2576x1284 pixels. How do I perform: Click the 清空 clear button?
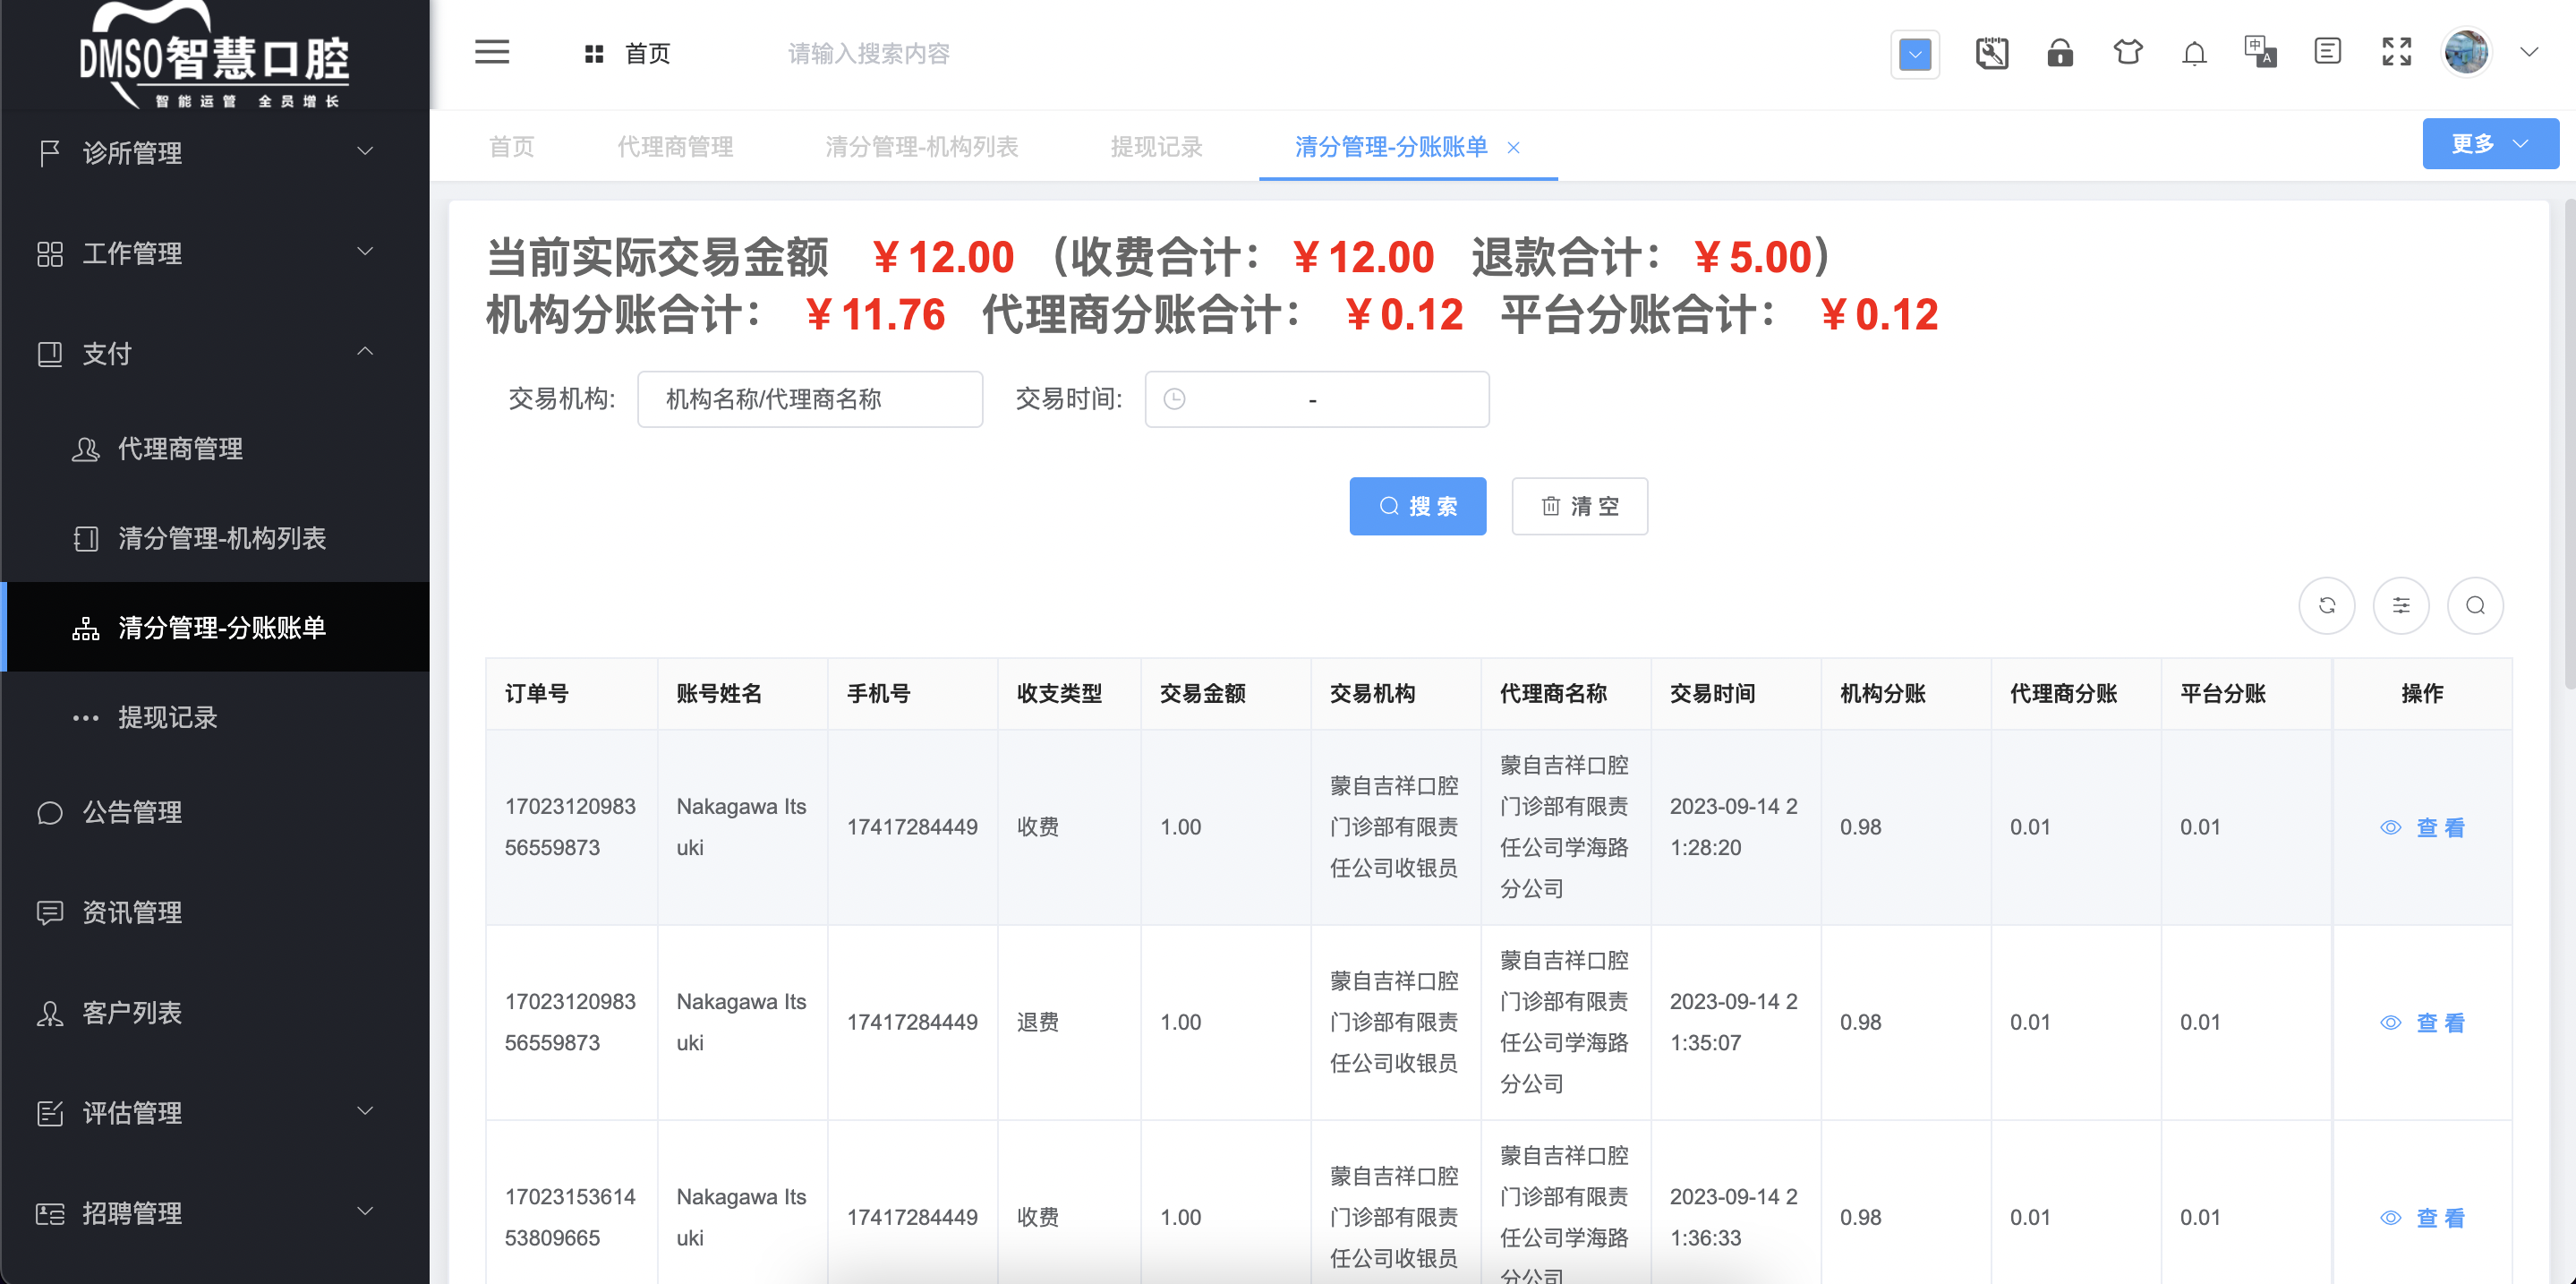pyautogui.click(x=1579, y=506)
